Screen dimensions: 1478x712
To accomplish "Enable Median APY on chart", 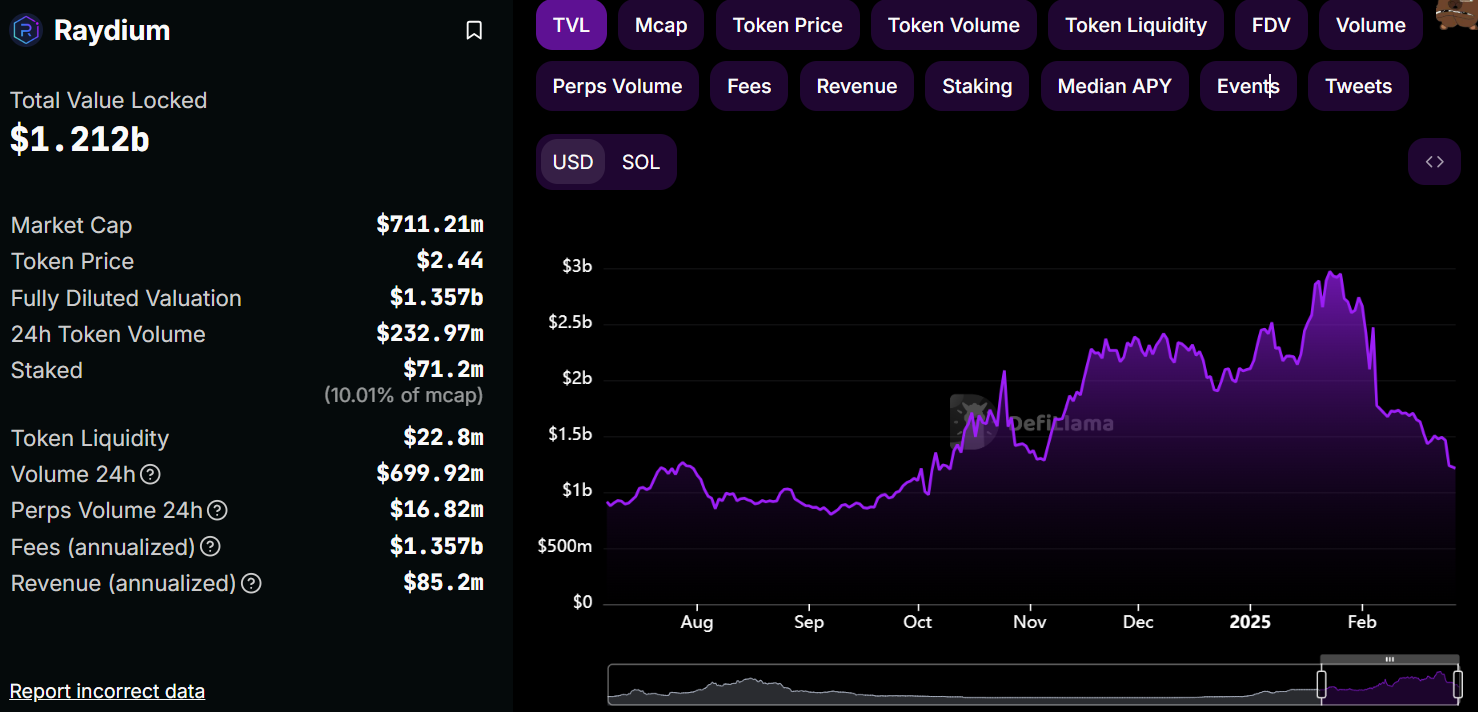I will point(1115,87).
